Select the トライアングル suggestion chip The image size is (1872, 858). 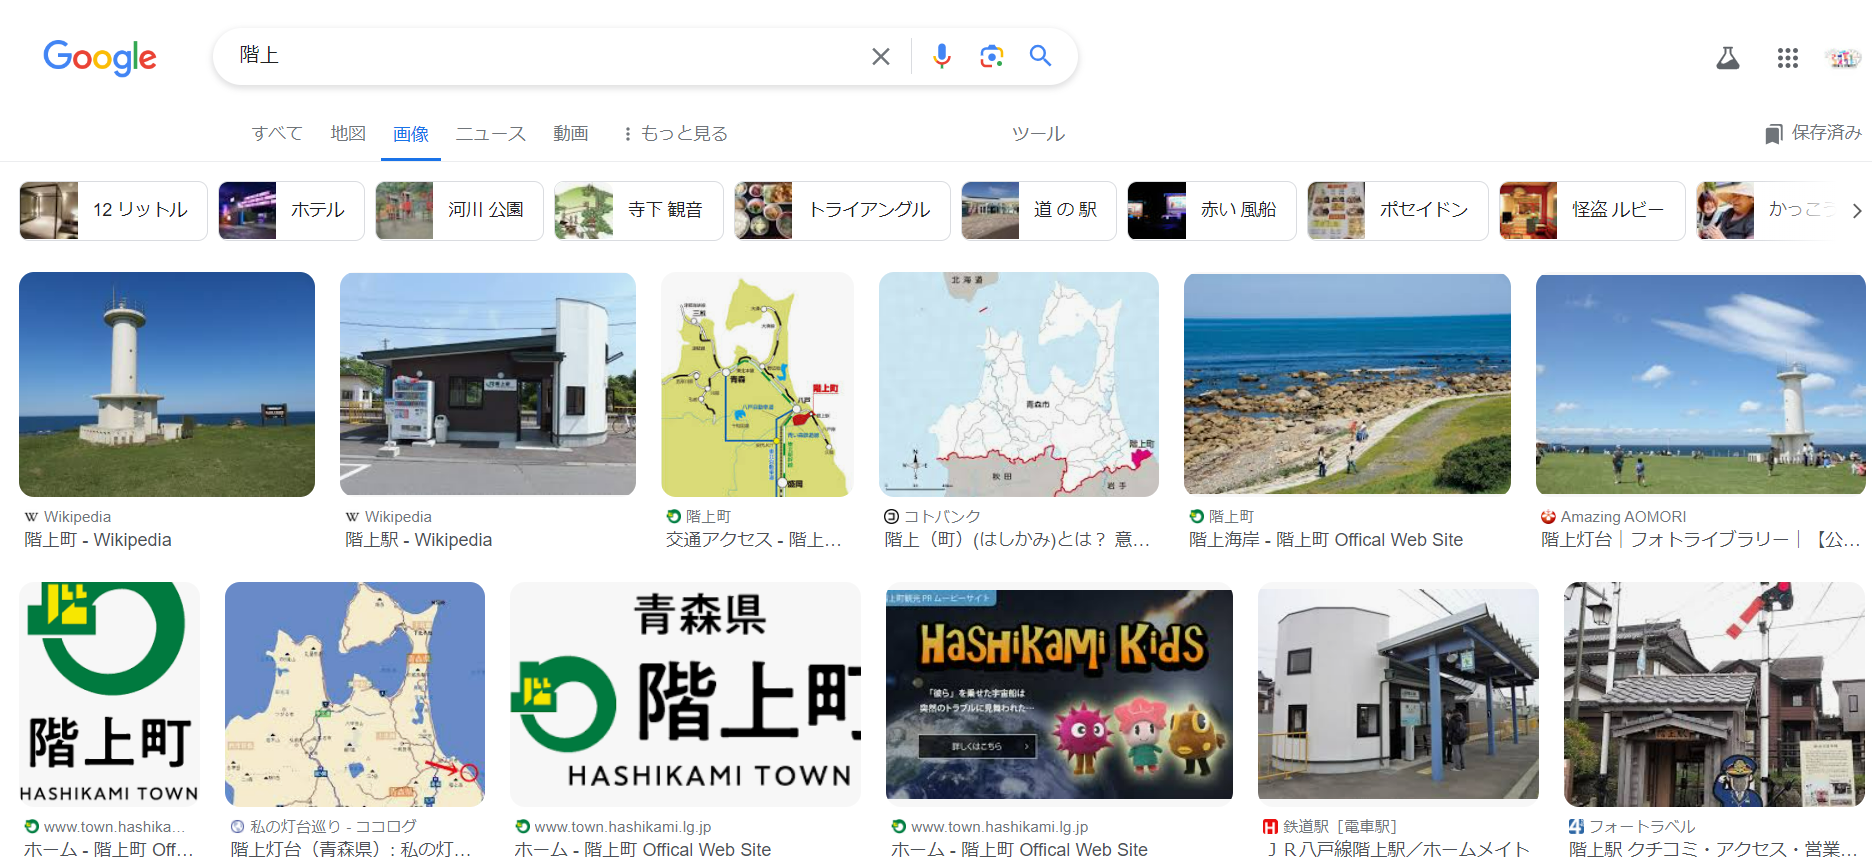[842, 210]
